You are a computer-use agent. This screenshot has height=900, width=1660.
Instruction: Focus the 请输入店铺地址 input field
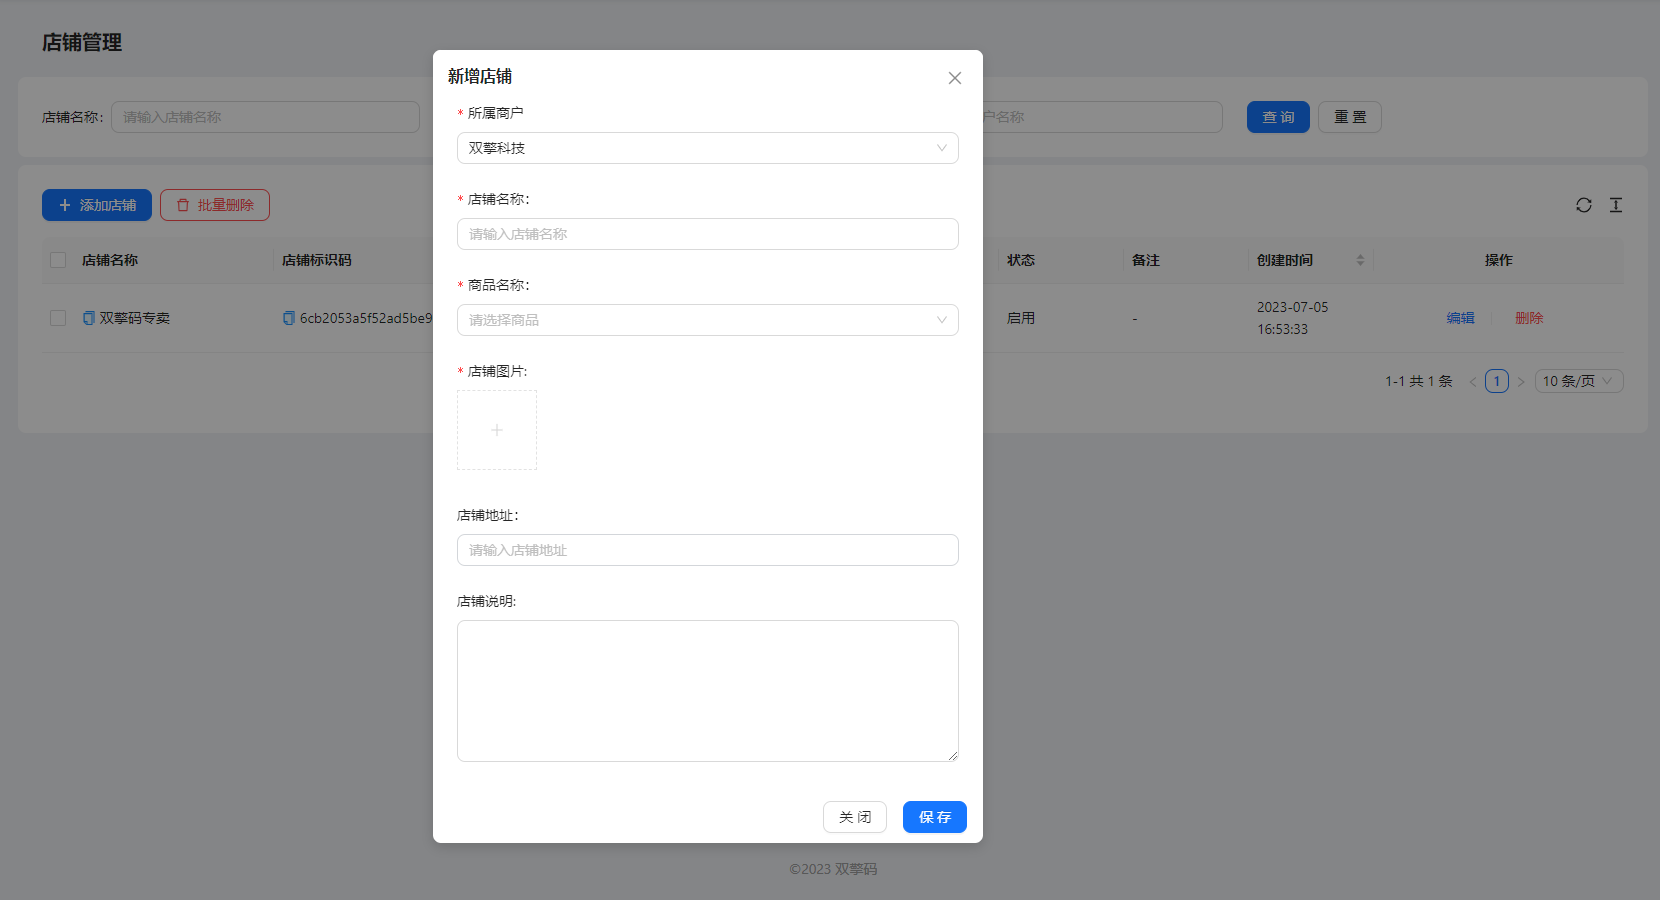pos(708,550)
